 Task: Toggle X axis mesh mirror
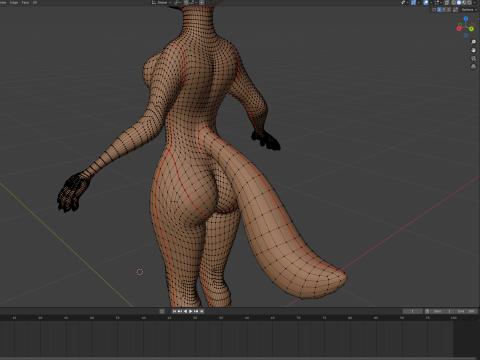[439, 9]
